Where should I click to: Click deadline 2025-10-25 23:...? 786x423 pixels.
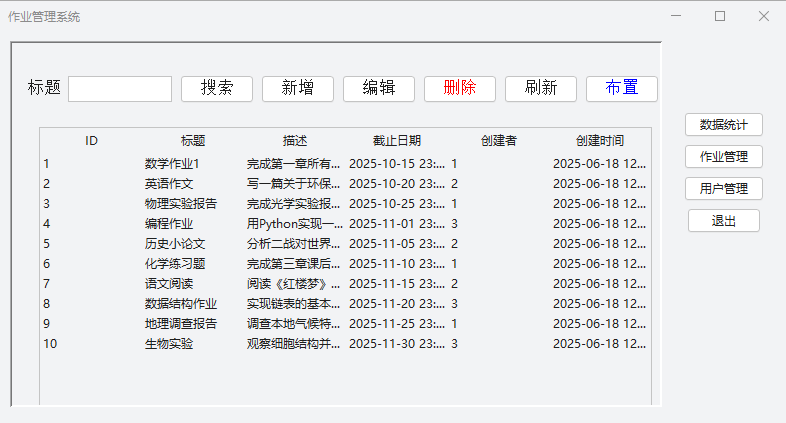coord(397,204)
